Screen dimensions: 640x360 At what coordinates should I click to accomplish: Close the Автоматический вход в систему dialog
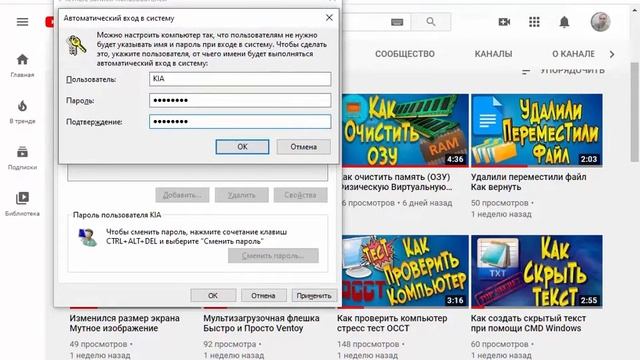tap(329, 18)
